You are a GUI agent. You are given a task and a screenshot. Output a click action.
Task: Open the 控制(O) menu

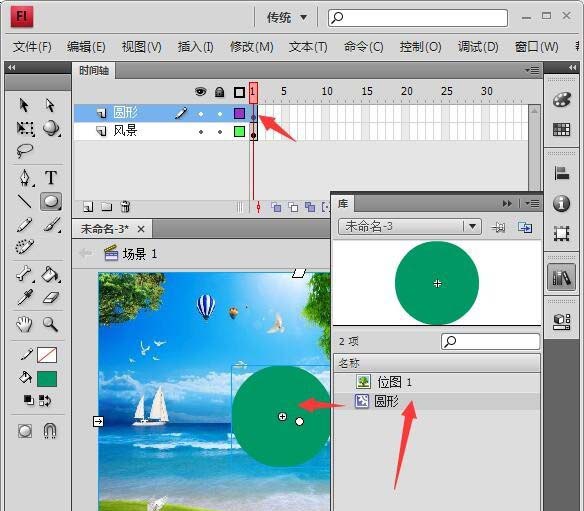(x=420, y=47)
